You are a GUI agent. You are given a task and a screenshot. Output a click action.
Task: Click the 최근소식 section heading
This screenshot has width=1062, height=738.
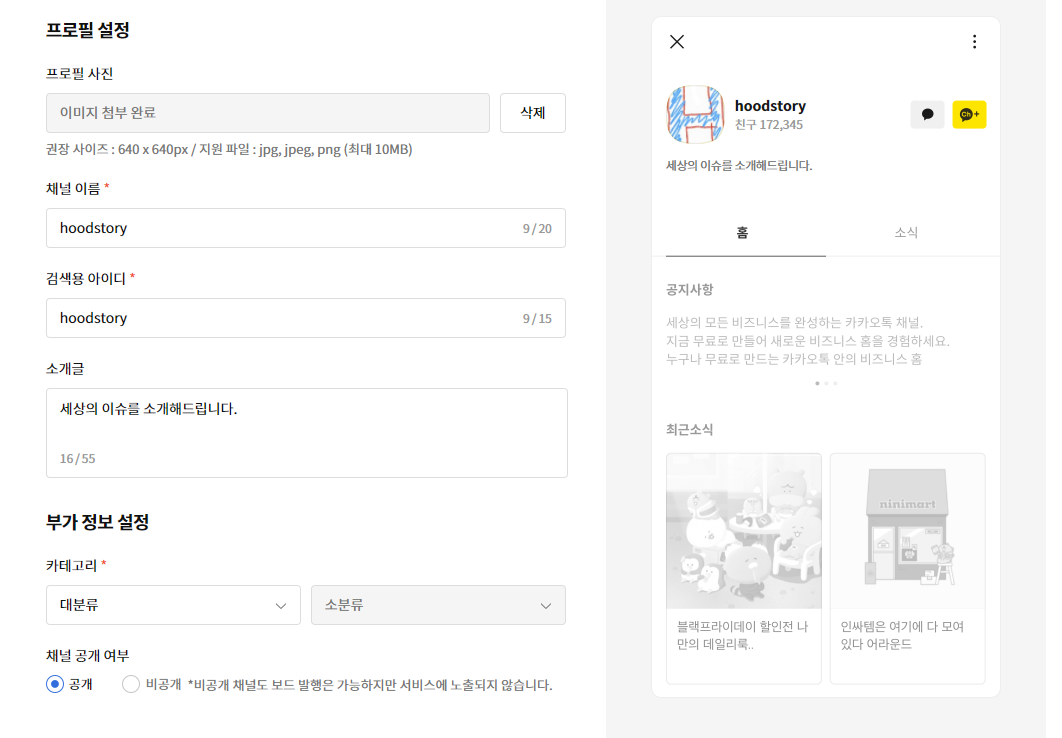pos(689,429)
